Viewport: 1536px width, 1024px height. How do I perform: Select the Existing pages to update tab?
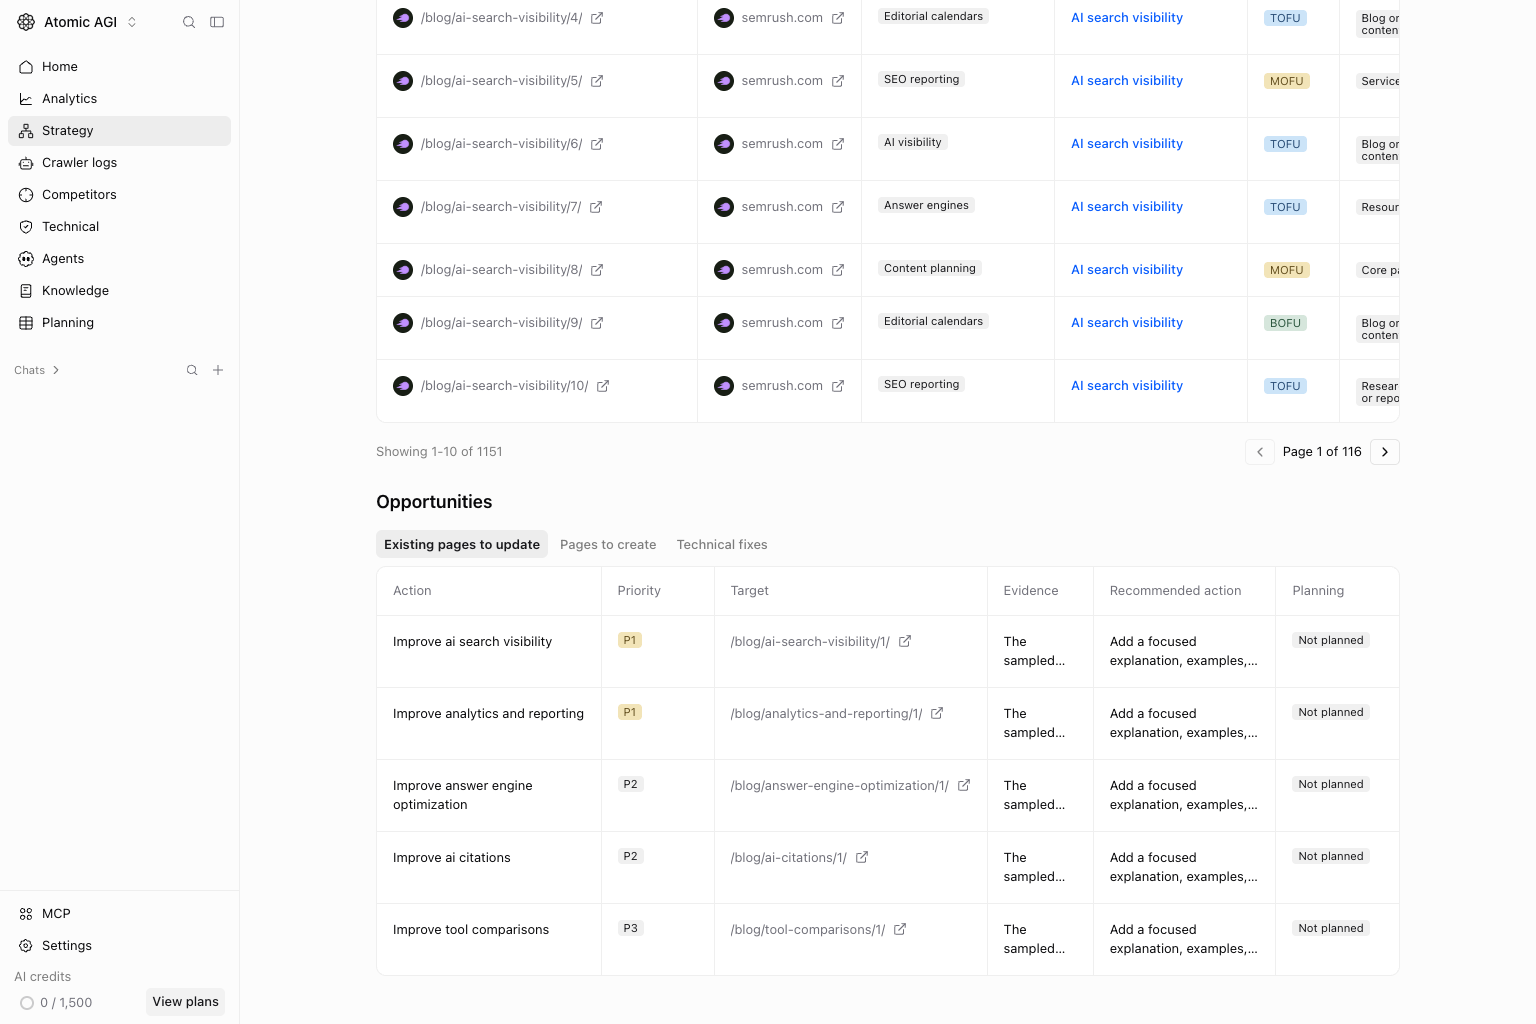click(x=462, y=545)
